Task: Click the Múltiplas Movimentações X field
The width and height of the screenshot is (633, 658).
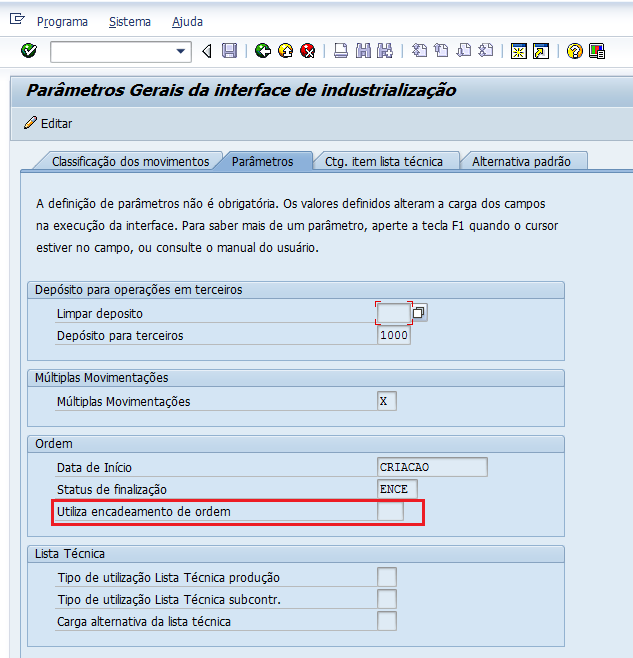Action: [x=387, y=401]
